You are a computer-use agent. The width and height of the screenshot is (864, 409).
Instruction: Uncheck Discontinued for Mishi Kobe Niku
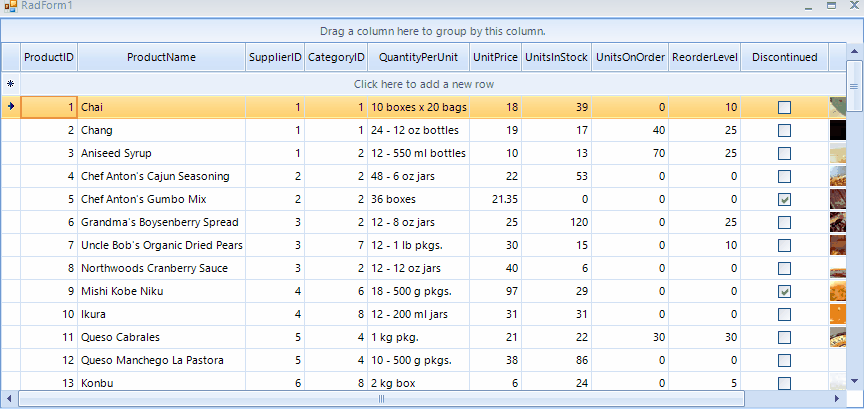(784, 291)
